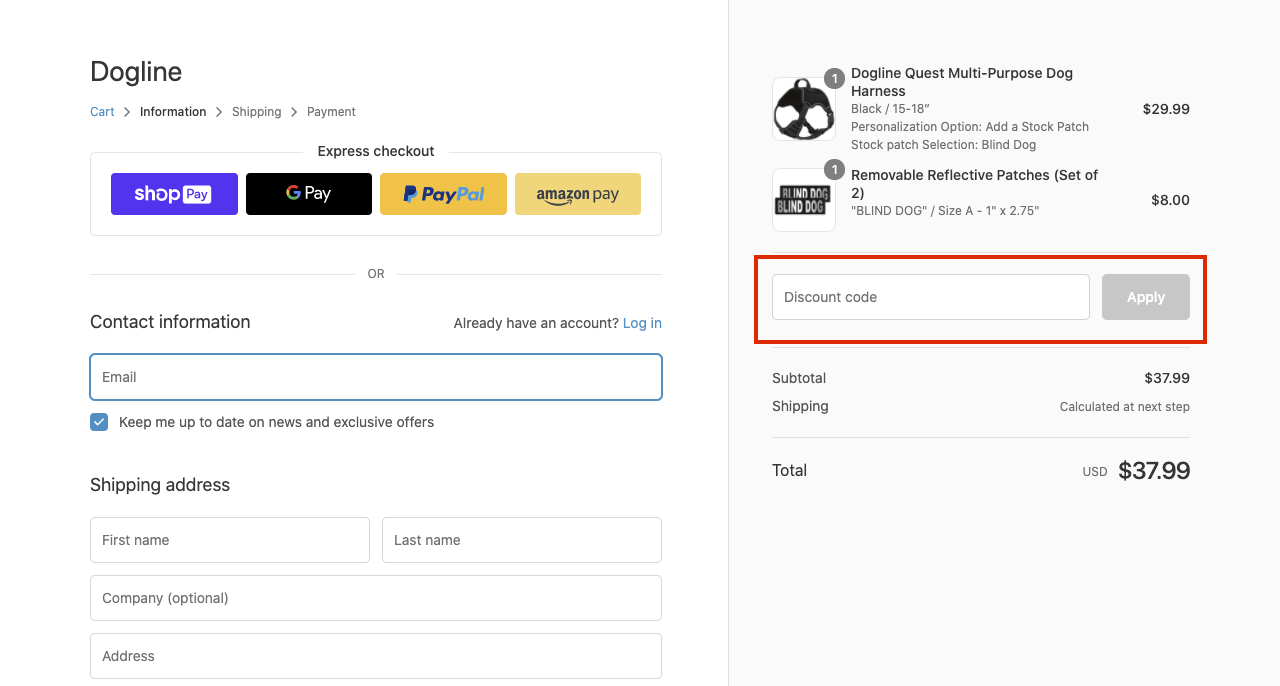Click Personalization Option: Add a Stock Patch
The height and width of the screenshot is (686, 1280).
970,127
